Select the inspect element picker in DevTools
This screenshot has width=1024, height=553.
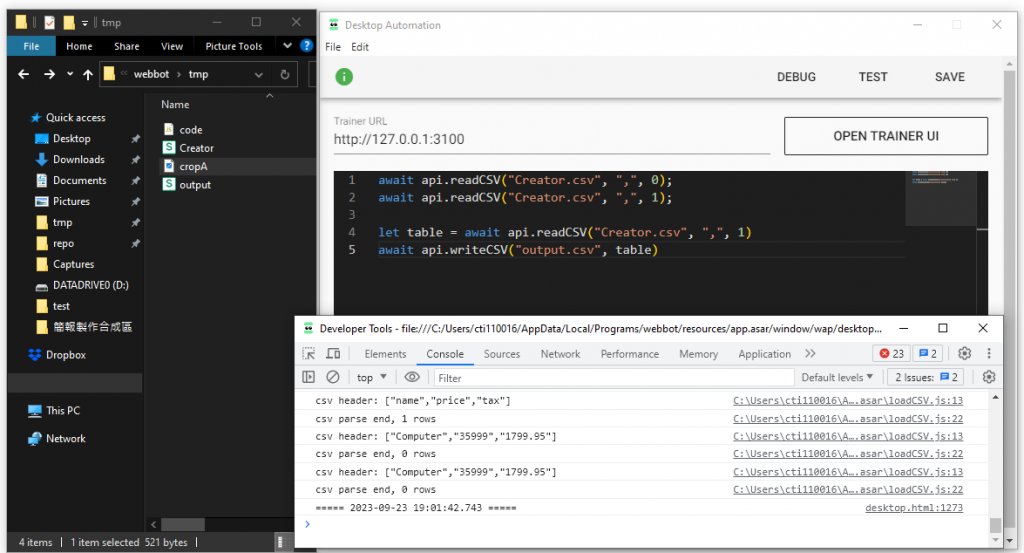tap(309, 354)
